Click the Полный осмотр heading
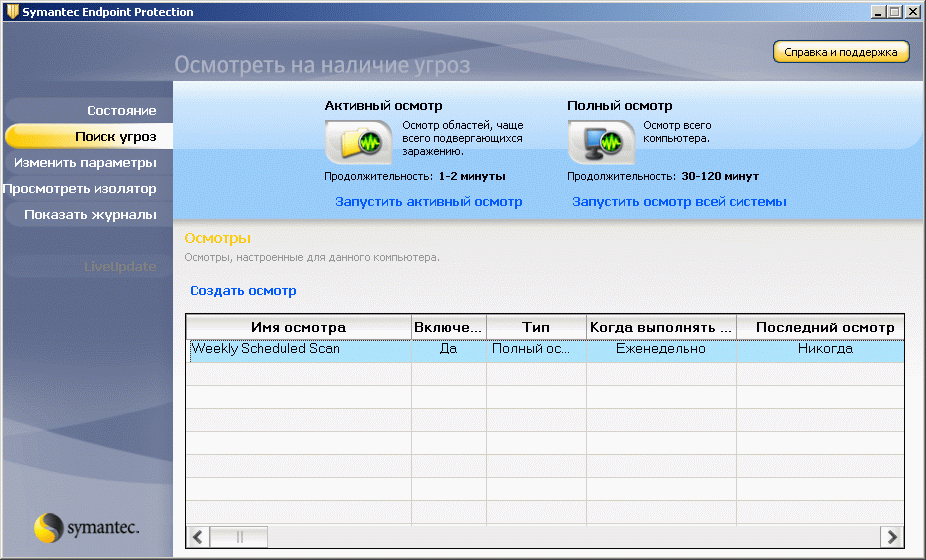Image resolution: width=926 pixels, height=560 pixels. (x=619, y=106)
